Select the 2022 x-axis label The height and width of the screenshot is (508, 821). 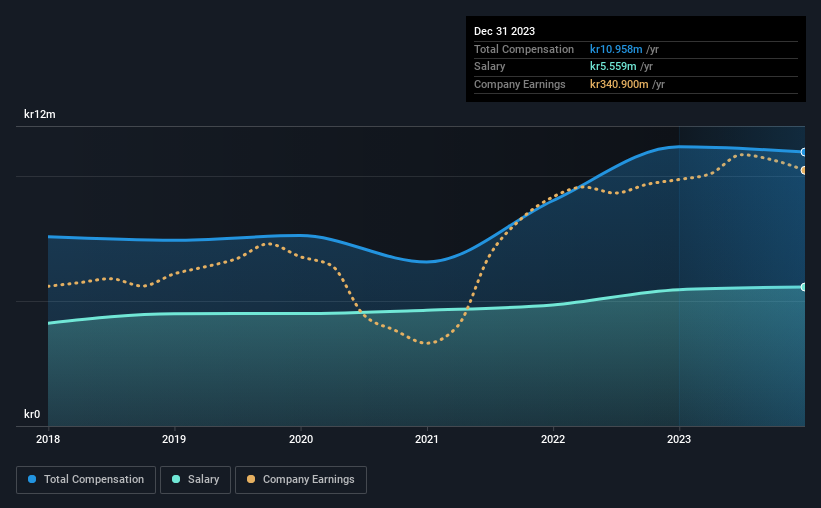pos(553,439)
